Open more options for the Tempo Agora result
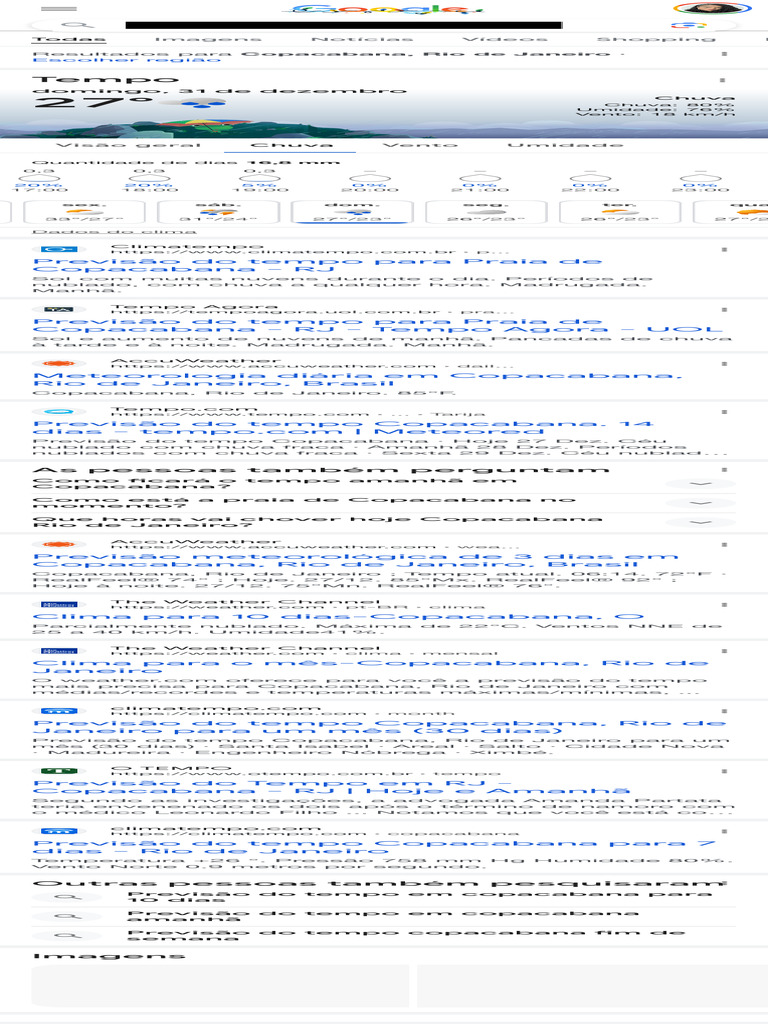This screenshot has height=1024, width=768. (724, 310)
